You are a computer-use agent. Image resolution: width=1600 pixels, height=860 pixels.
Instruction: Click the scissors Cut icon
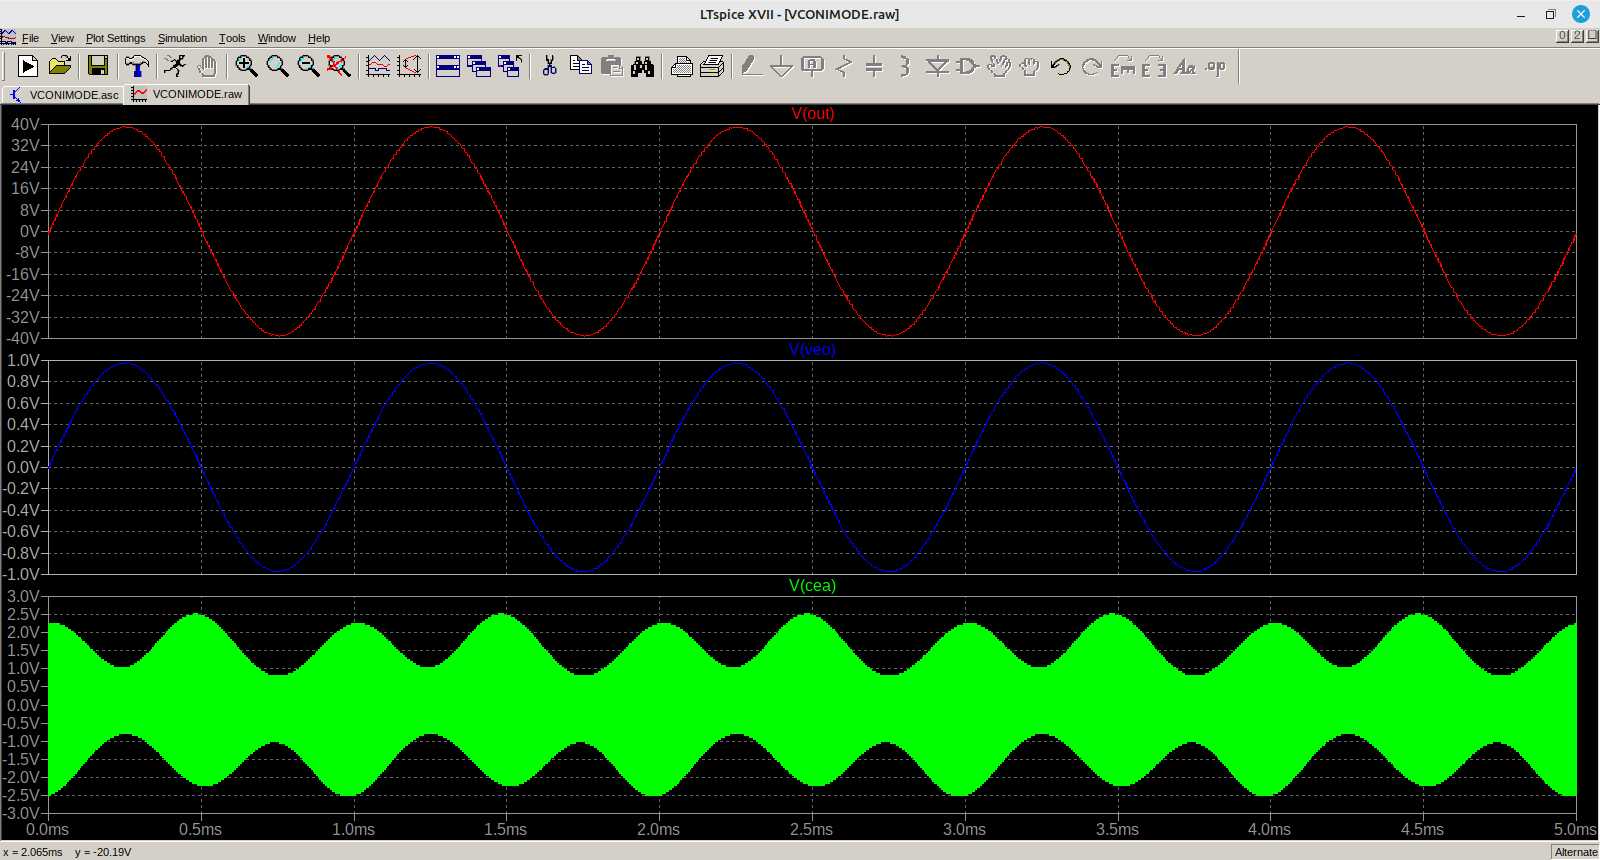coord(549,66)
